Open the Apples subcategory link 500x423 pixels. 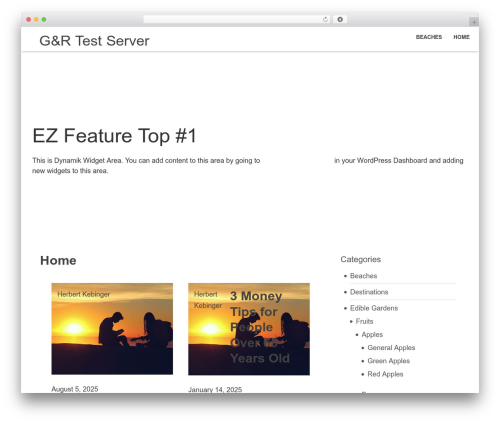[372, 334]
